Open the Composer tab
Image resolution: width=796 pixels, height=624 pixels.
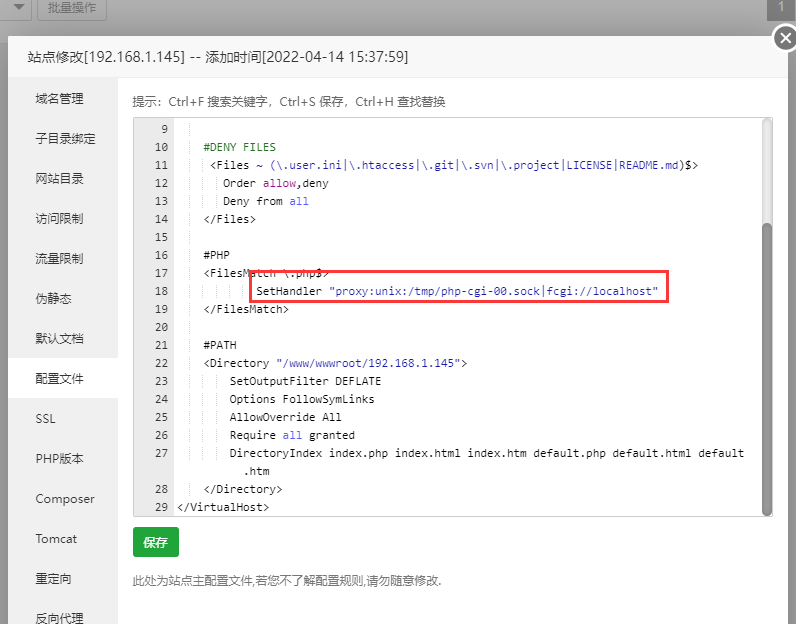point(65,499)
